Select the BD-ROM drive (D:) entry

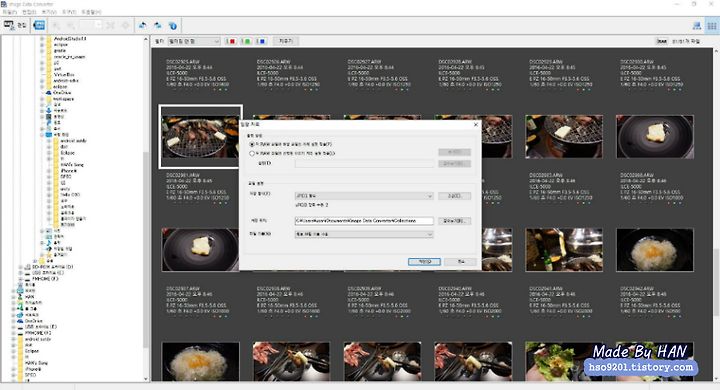52,267
